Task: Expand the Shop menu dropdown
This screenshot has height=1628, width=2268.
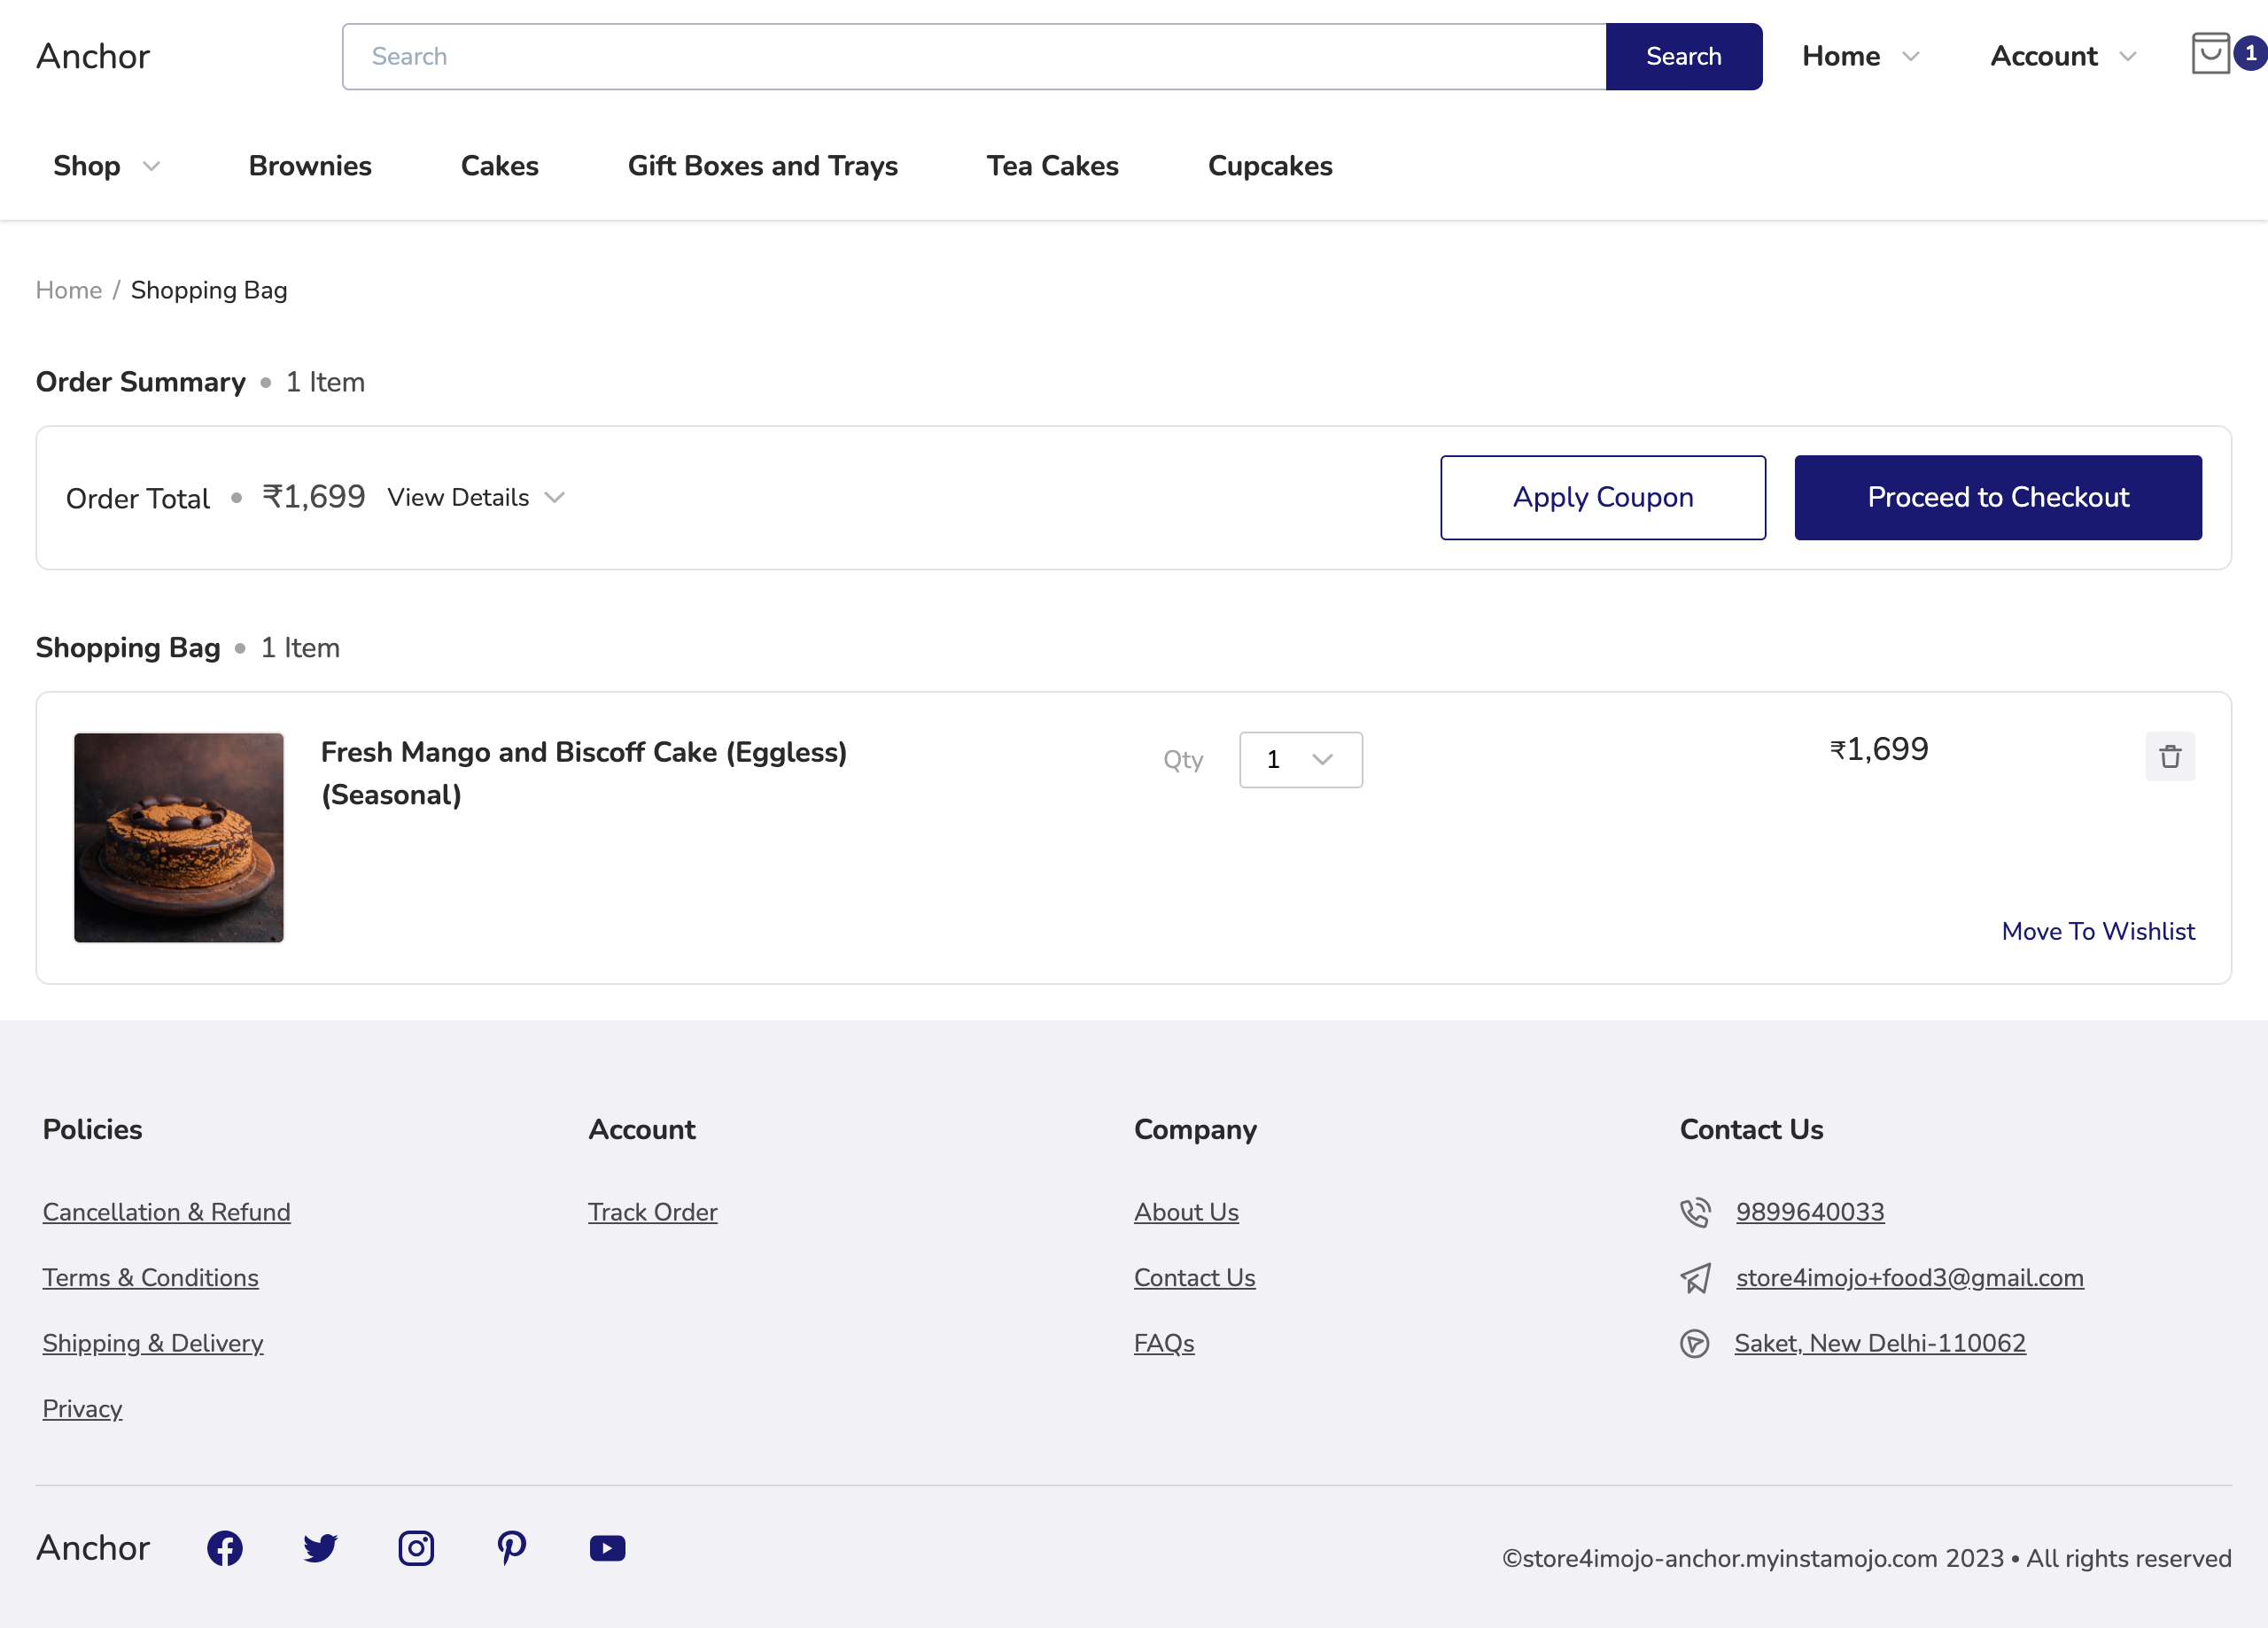Action: [106, 166]
